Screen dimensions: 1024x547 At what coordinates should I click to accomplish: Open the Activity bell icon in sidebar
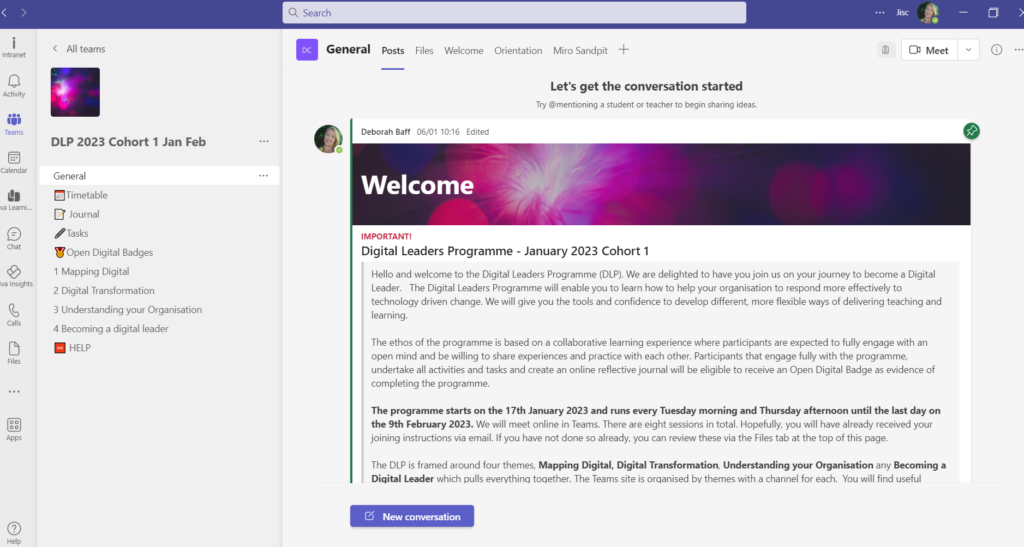14,86
